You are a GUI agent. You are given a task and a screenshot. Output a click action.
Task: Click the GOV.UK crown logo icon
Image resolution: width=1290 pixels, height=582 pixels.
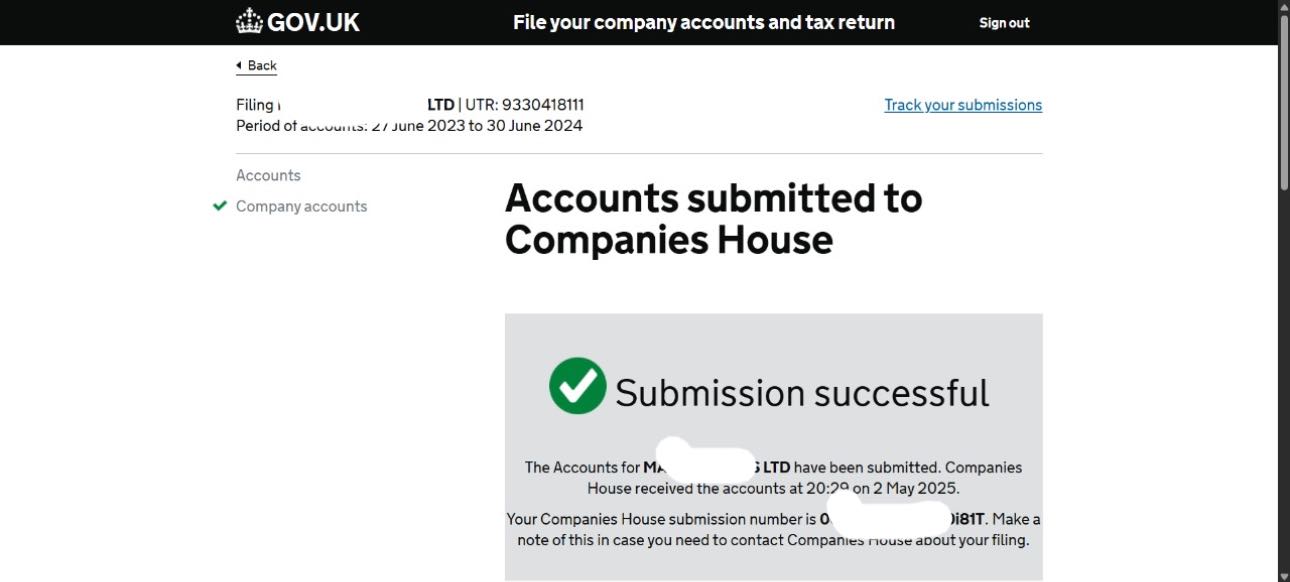click(x=249, y=21)
